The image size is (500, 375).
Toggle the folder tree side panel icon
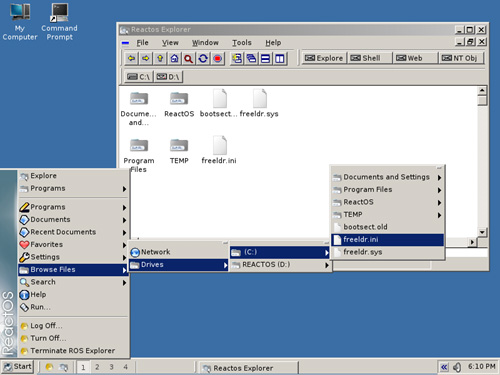(237, 59)
